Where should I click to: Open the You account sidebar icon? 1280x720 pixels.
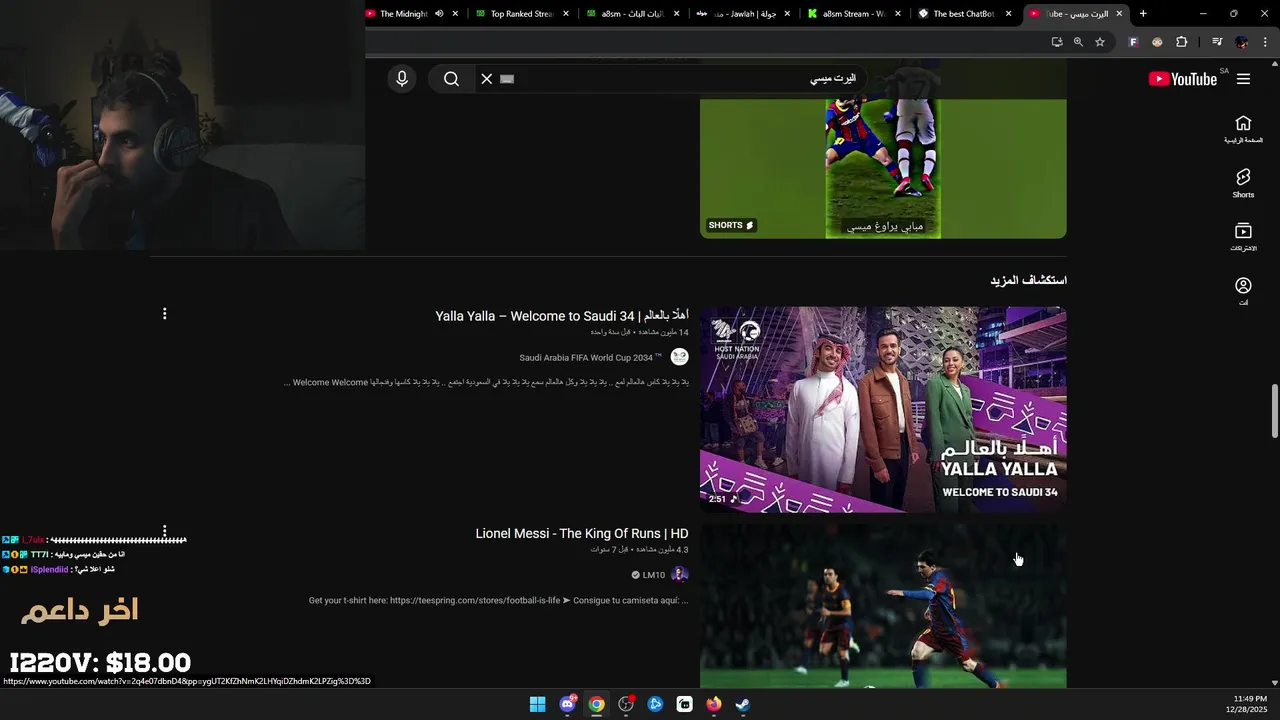point(1243,291)
